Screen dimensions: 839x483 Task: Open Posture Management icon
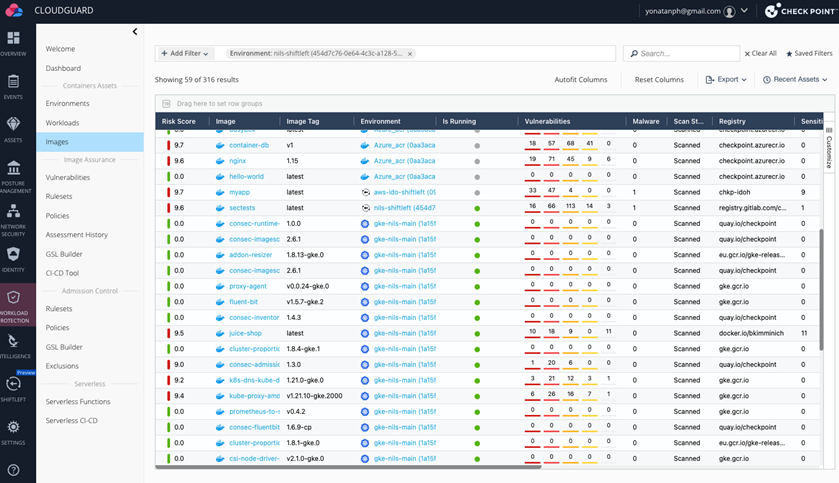coord(13,167)
